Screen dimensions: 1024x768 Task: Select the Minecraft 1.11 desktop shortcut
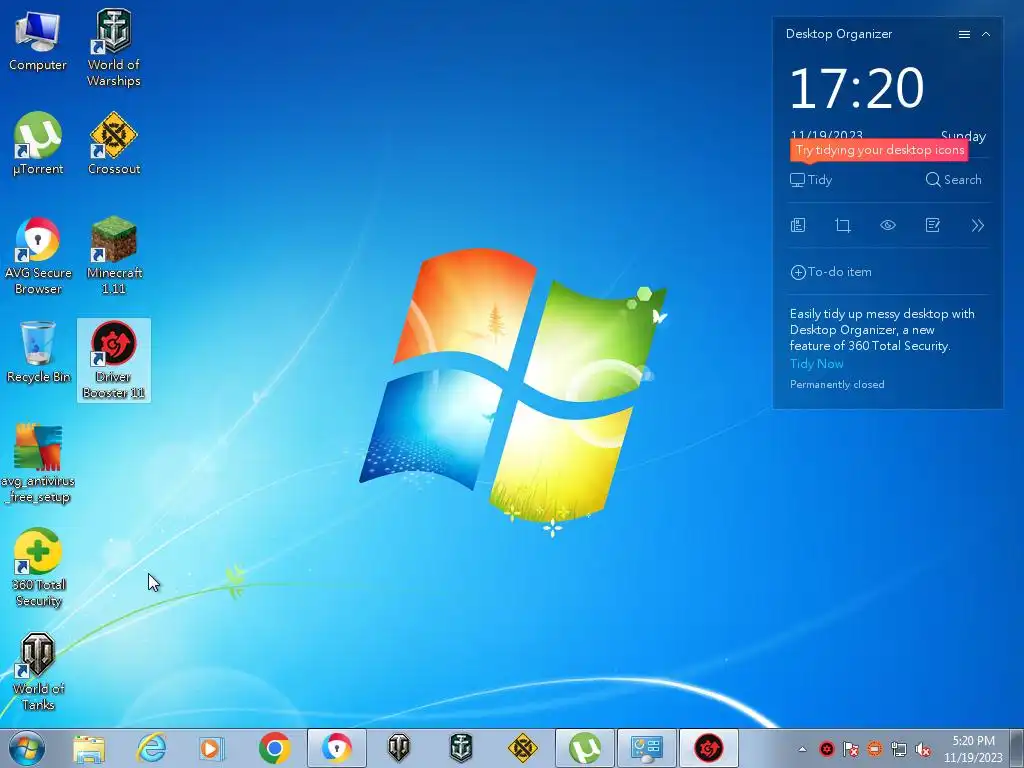pyautogui.click(x=114, y=255)
